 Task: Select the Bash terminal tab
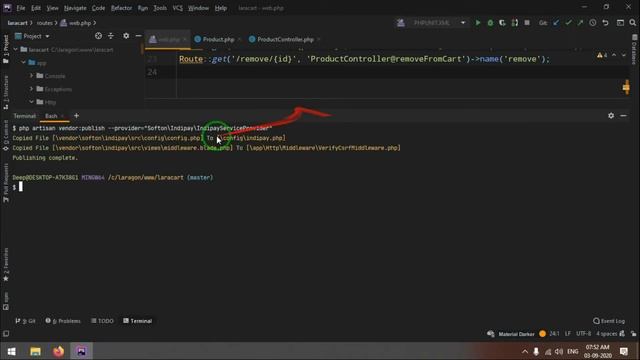tap(51, 116)
